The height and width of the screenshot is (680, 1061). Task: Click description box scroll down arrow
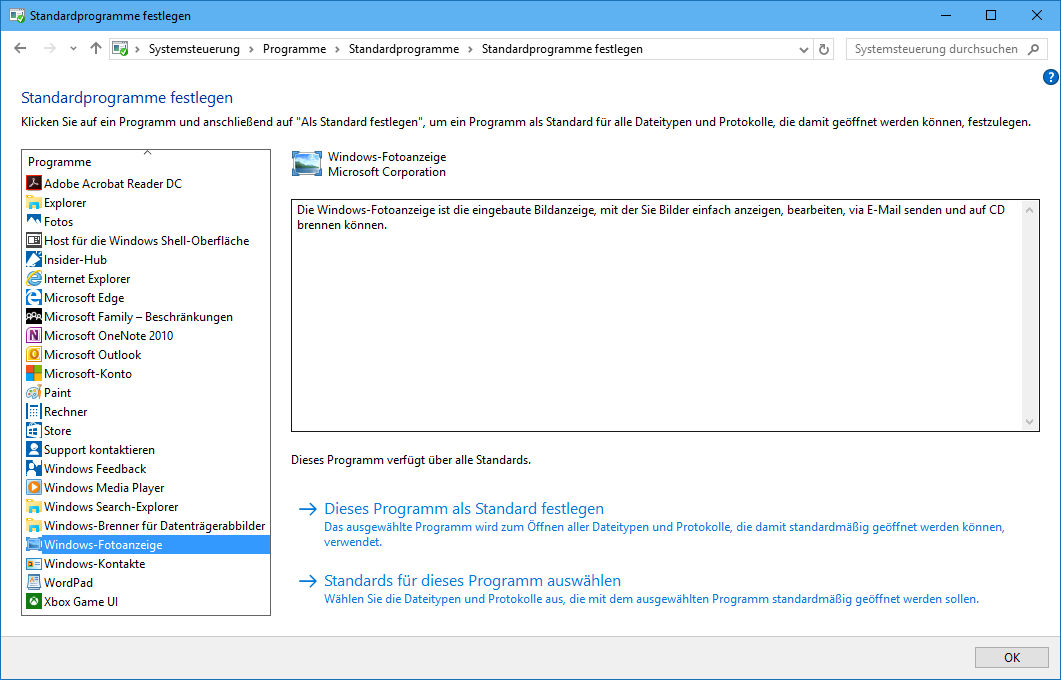click(1029, 422)
